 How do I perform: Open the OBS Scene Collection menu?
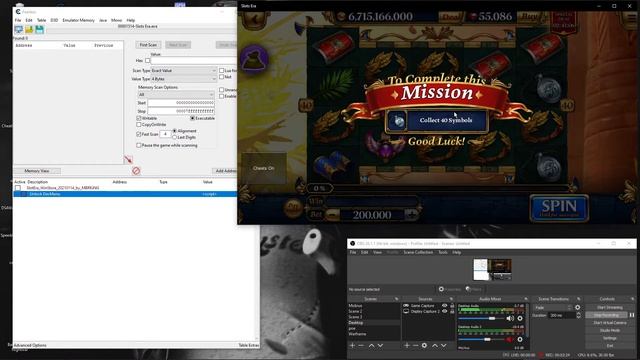[x=418, y=252]
